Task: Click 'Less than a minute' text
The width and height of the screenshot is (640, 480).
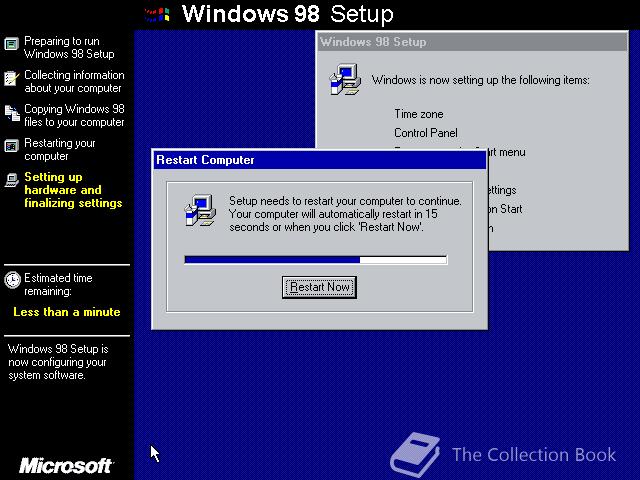Action: pyautogui.click(x=67, y=312)
